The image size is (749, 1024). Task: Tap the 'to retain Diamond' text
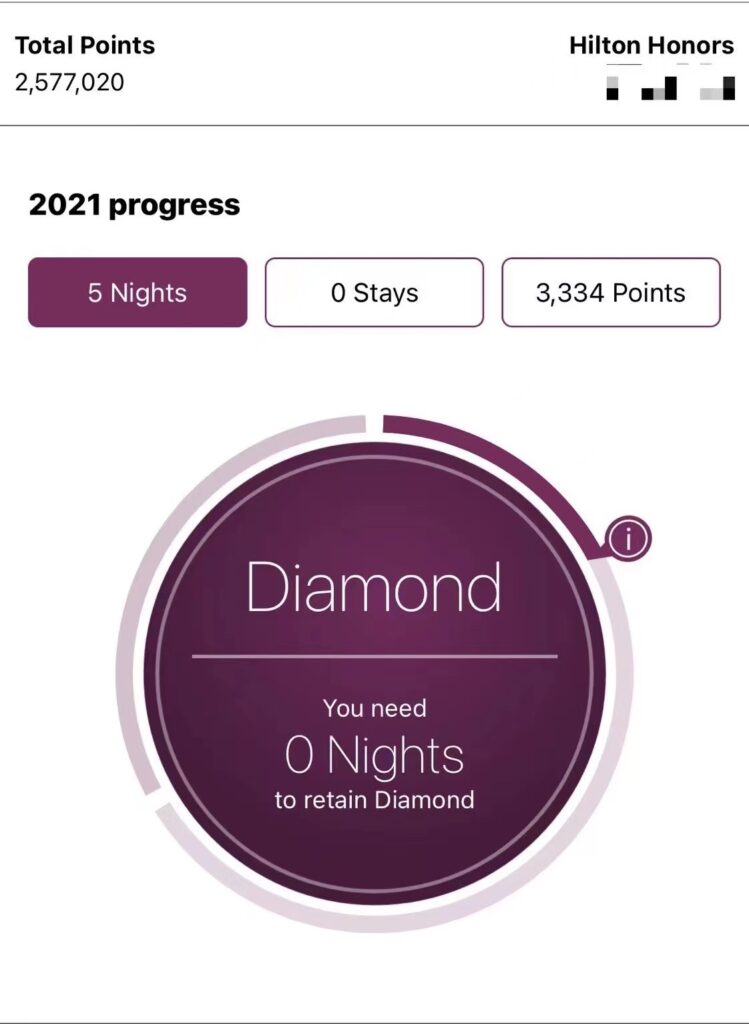point(374,800)
